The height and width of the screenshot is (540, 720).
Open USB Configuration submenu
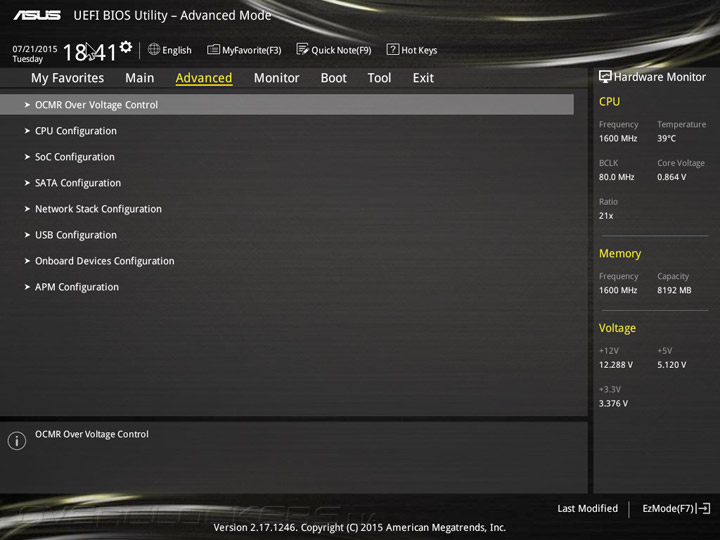[76, 235]
